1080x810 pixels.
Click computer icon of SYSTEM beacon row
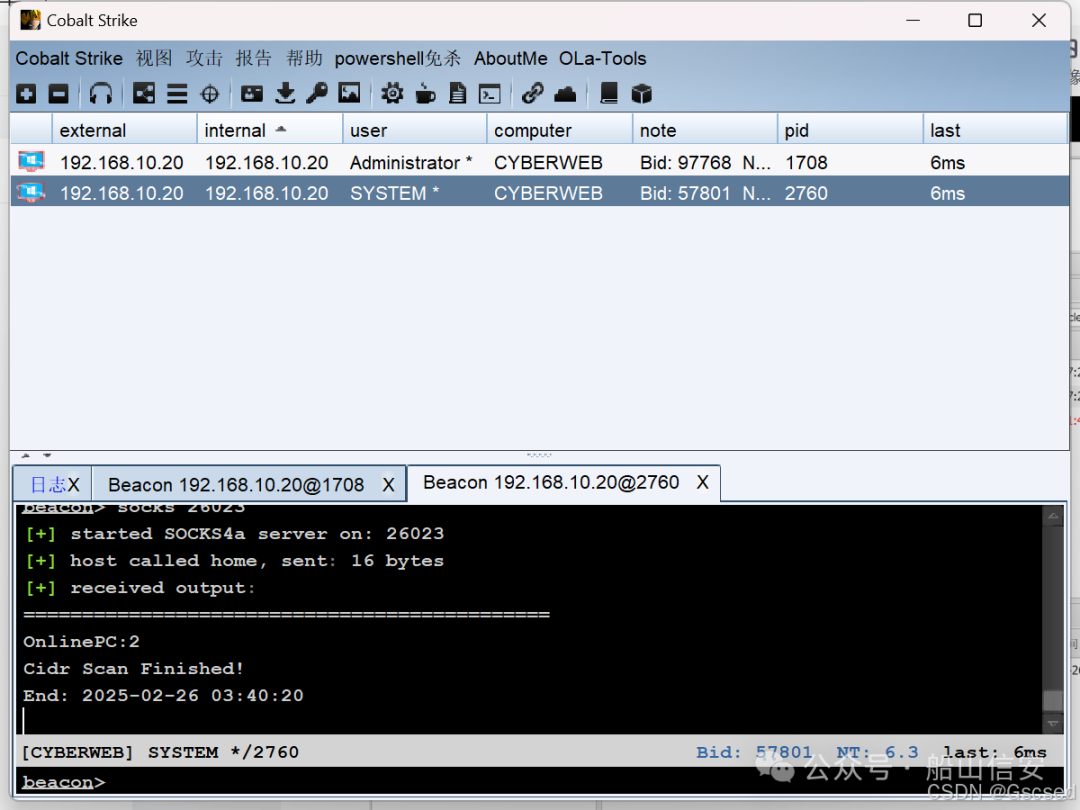point(31,192)
